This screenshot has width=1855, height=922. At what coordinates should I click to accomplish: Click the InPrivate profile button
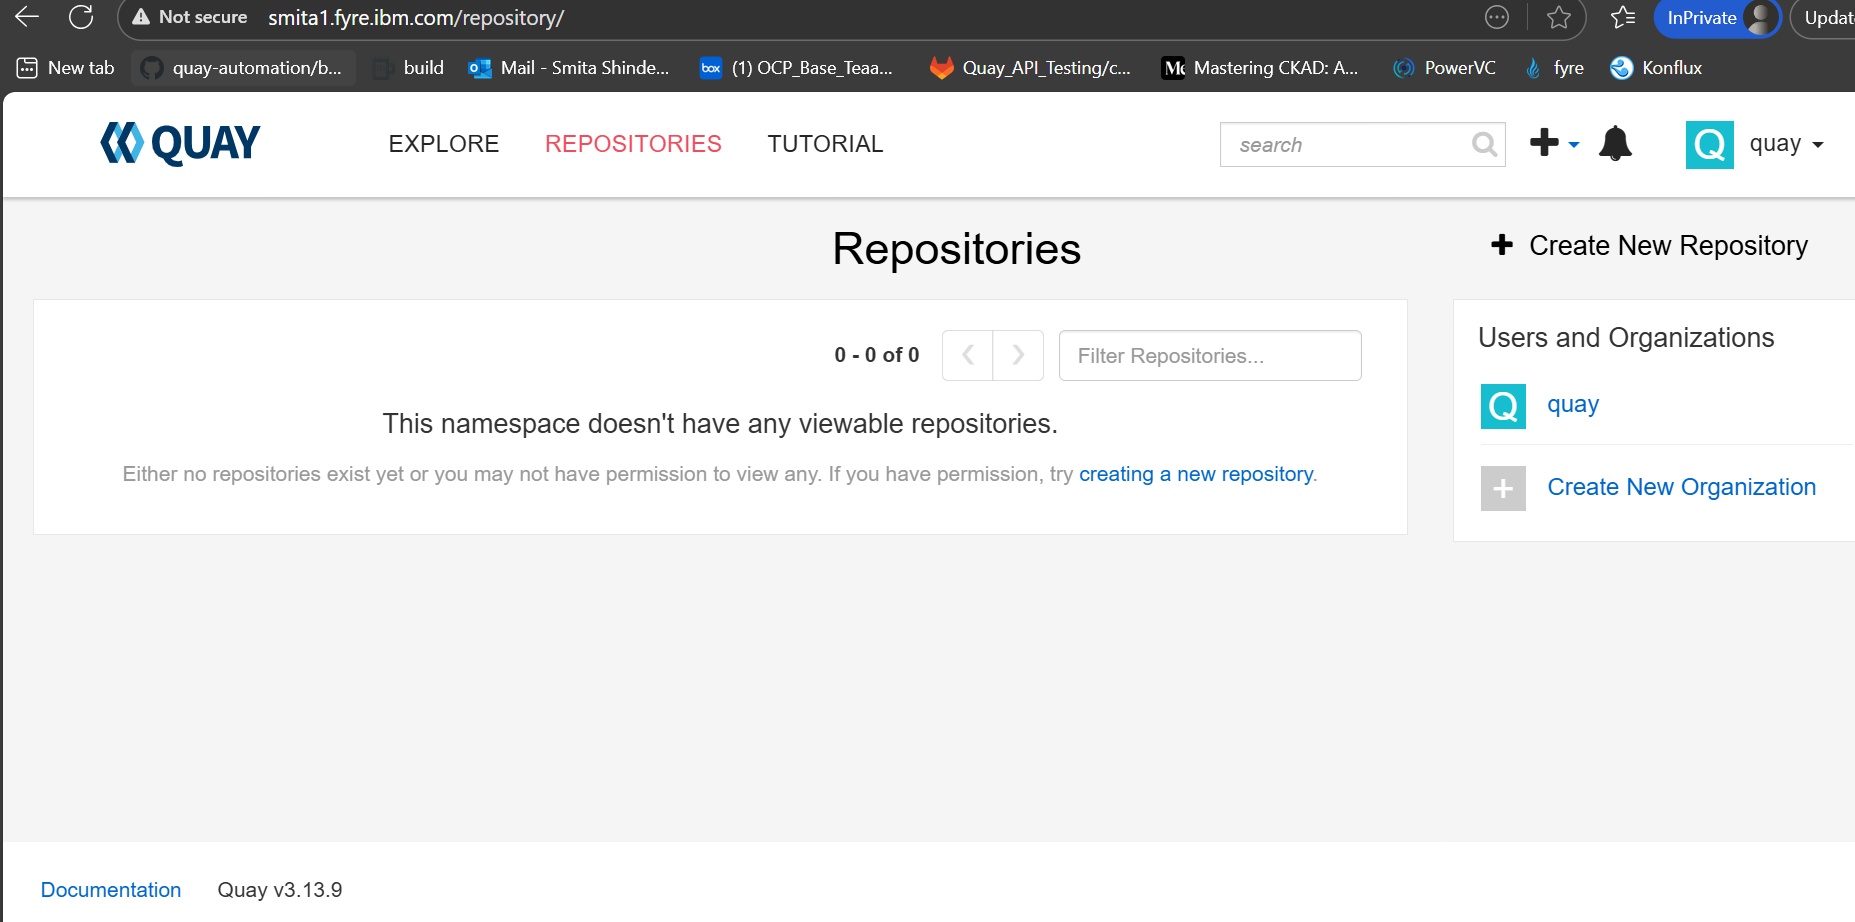point(1717,18)
